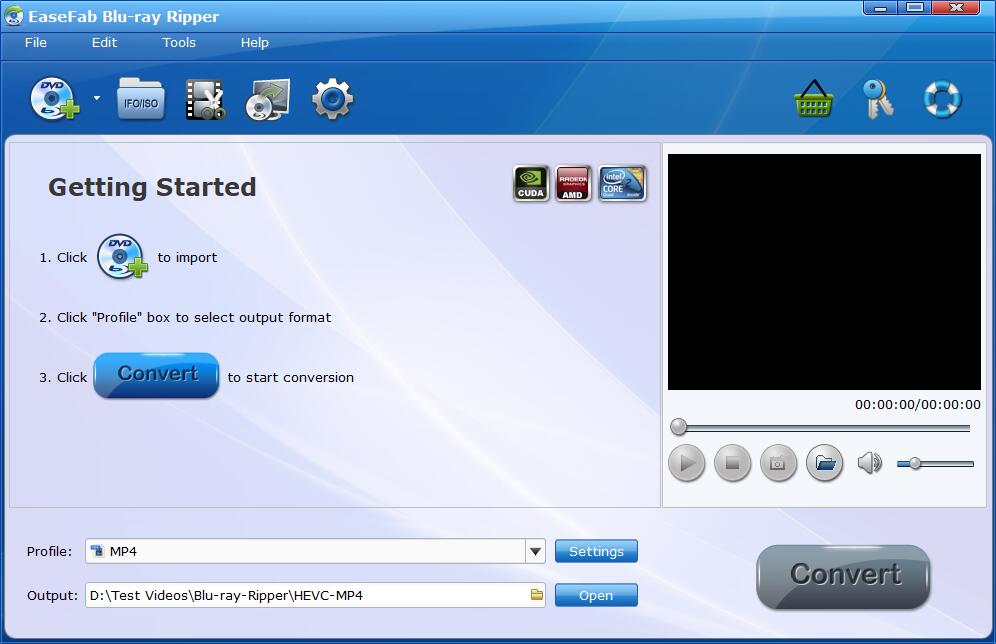Image resolution: width=996 pixels, height=644 pixels.
Task: Click the green shopping basket icon
Action: (x=814, y=98)
